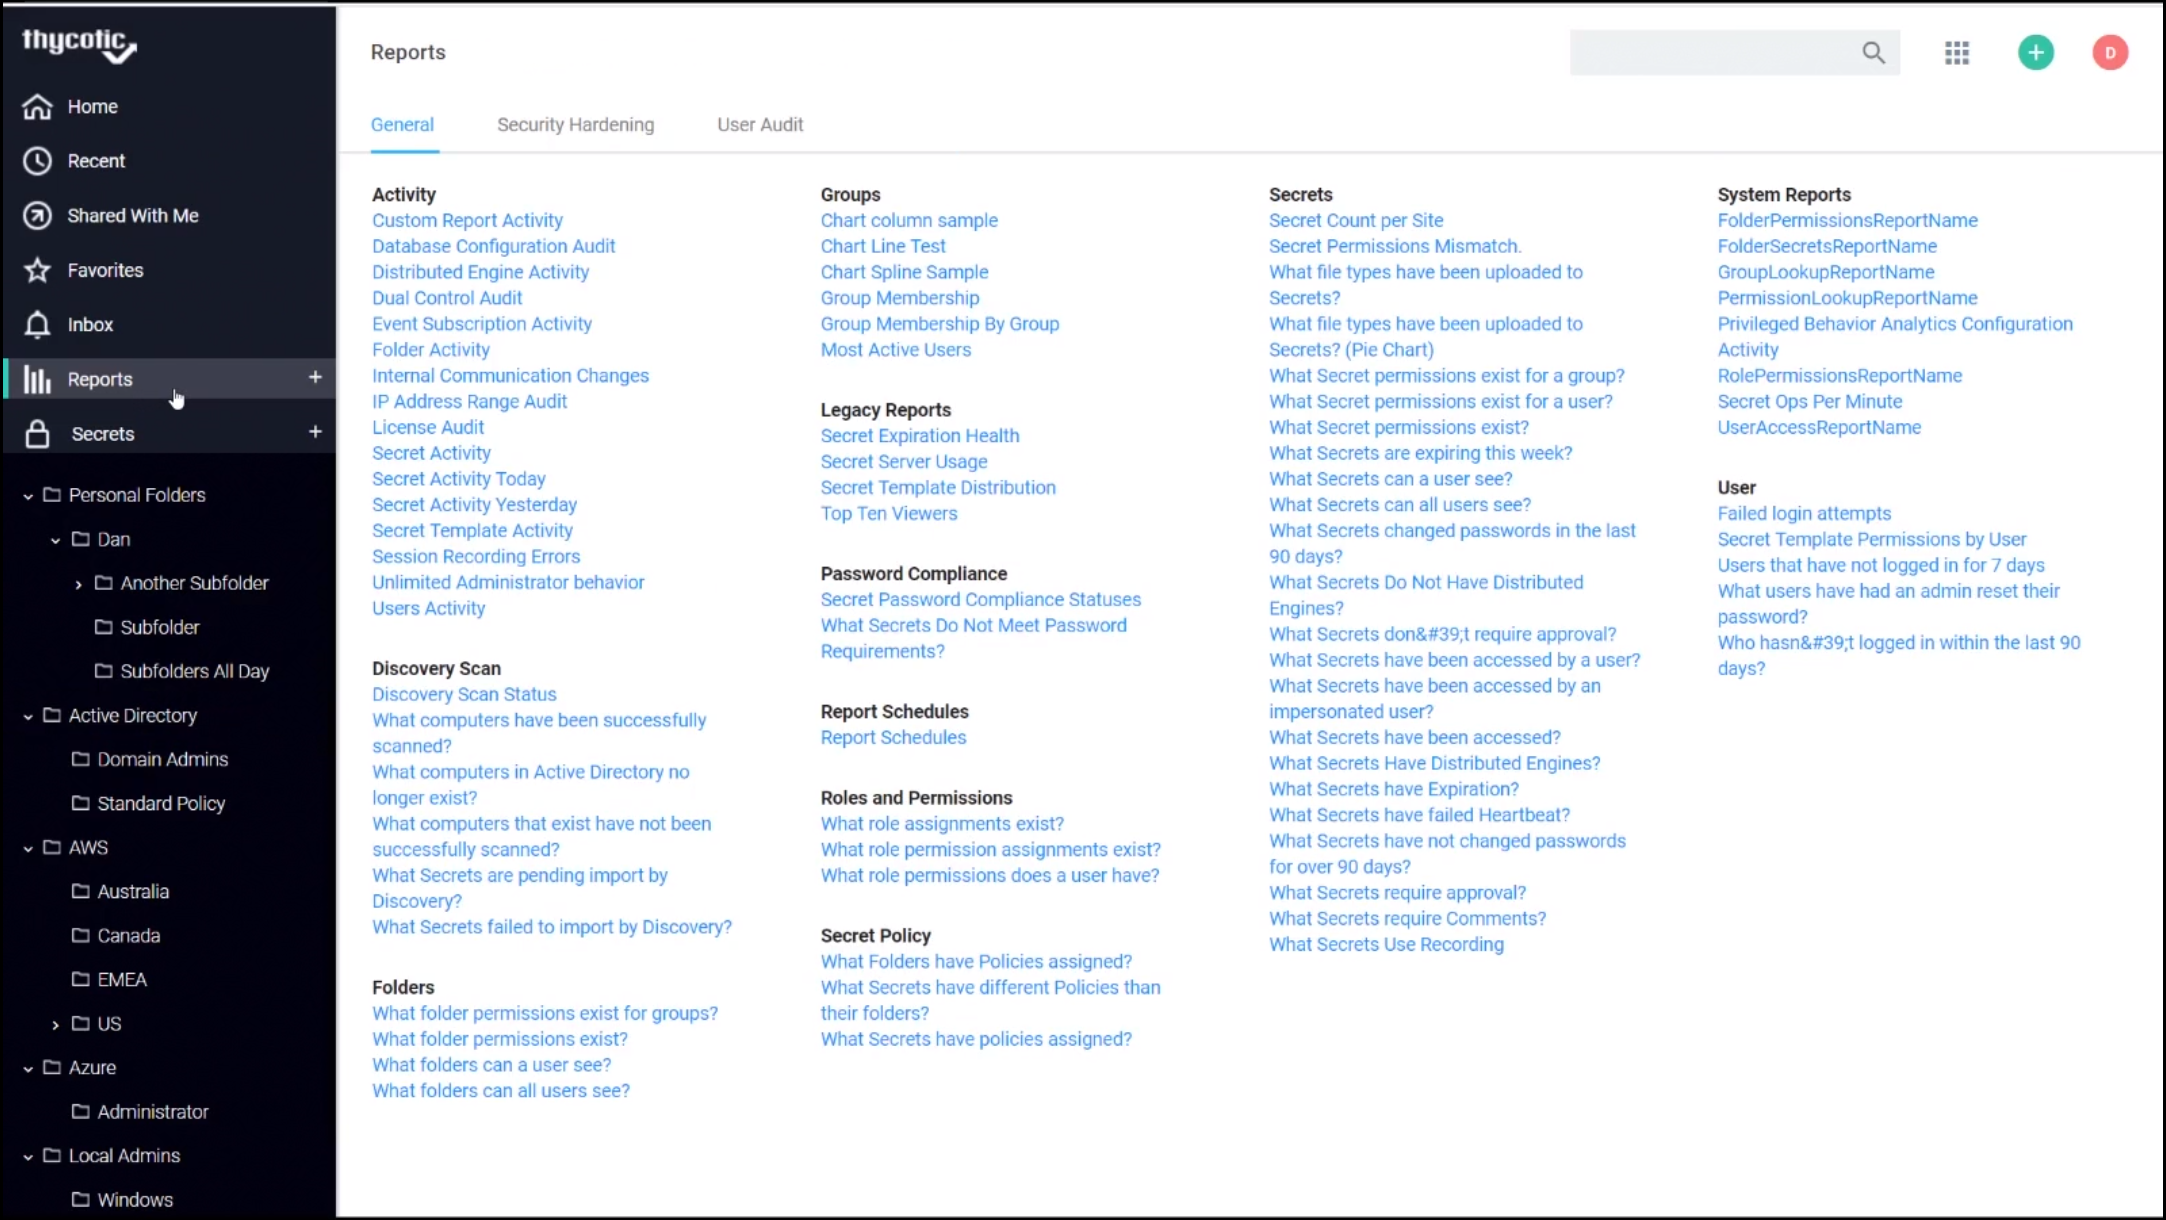Viewport: 2166px width, 1220px height.
Task: Open the Failed login attempts report
Action: (1803, 513)
